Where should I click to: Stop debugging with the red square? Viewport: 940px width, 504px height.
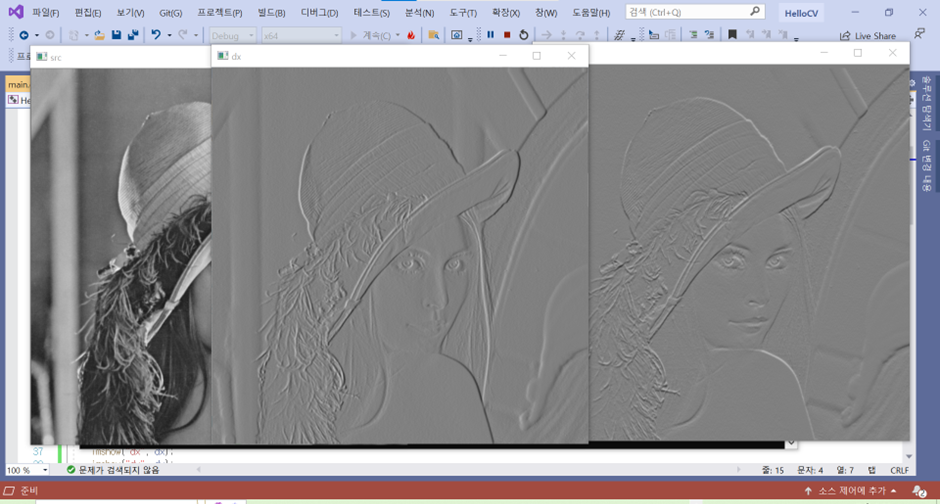[x=507, y=35]
